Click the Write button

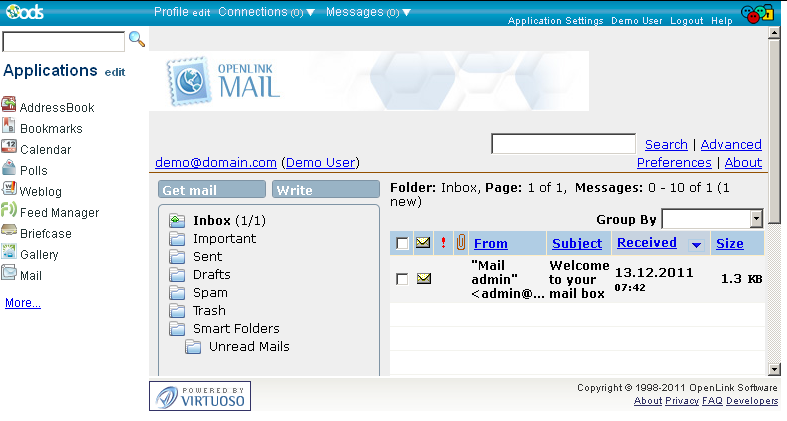tap(325, 190)
